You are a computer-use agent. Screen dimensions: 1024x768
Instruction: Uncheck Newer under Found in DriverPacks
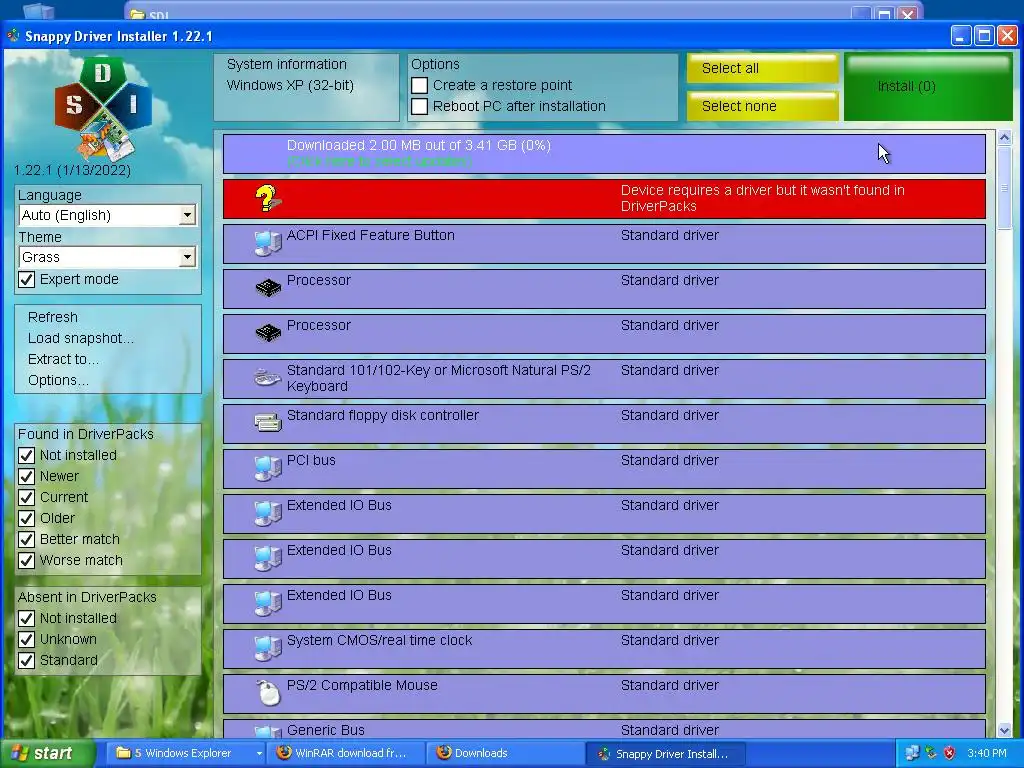pos(27,477)
